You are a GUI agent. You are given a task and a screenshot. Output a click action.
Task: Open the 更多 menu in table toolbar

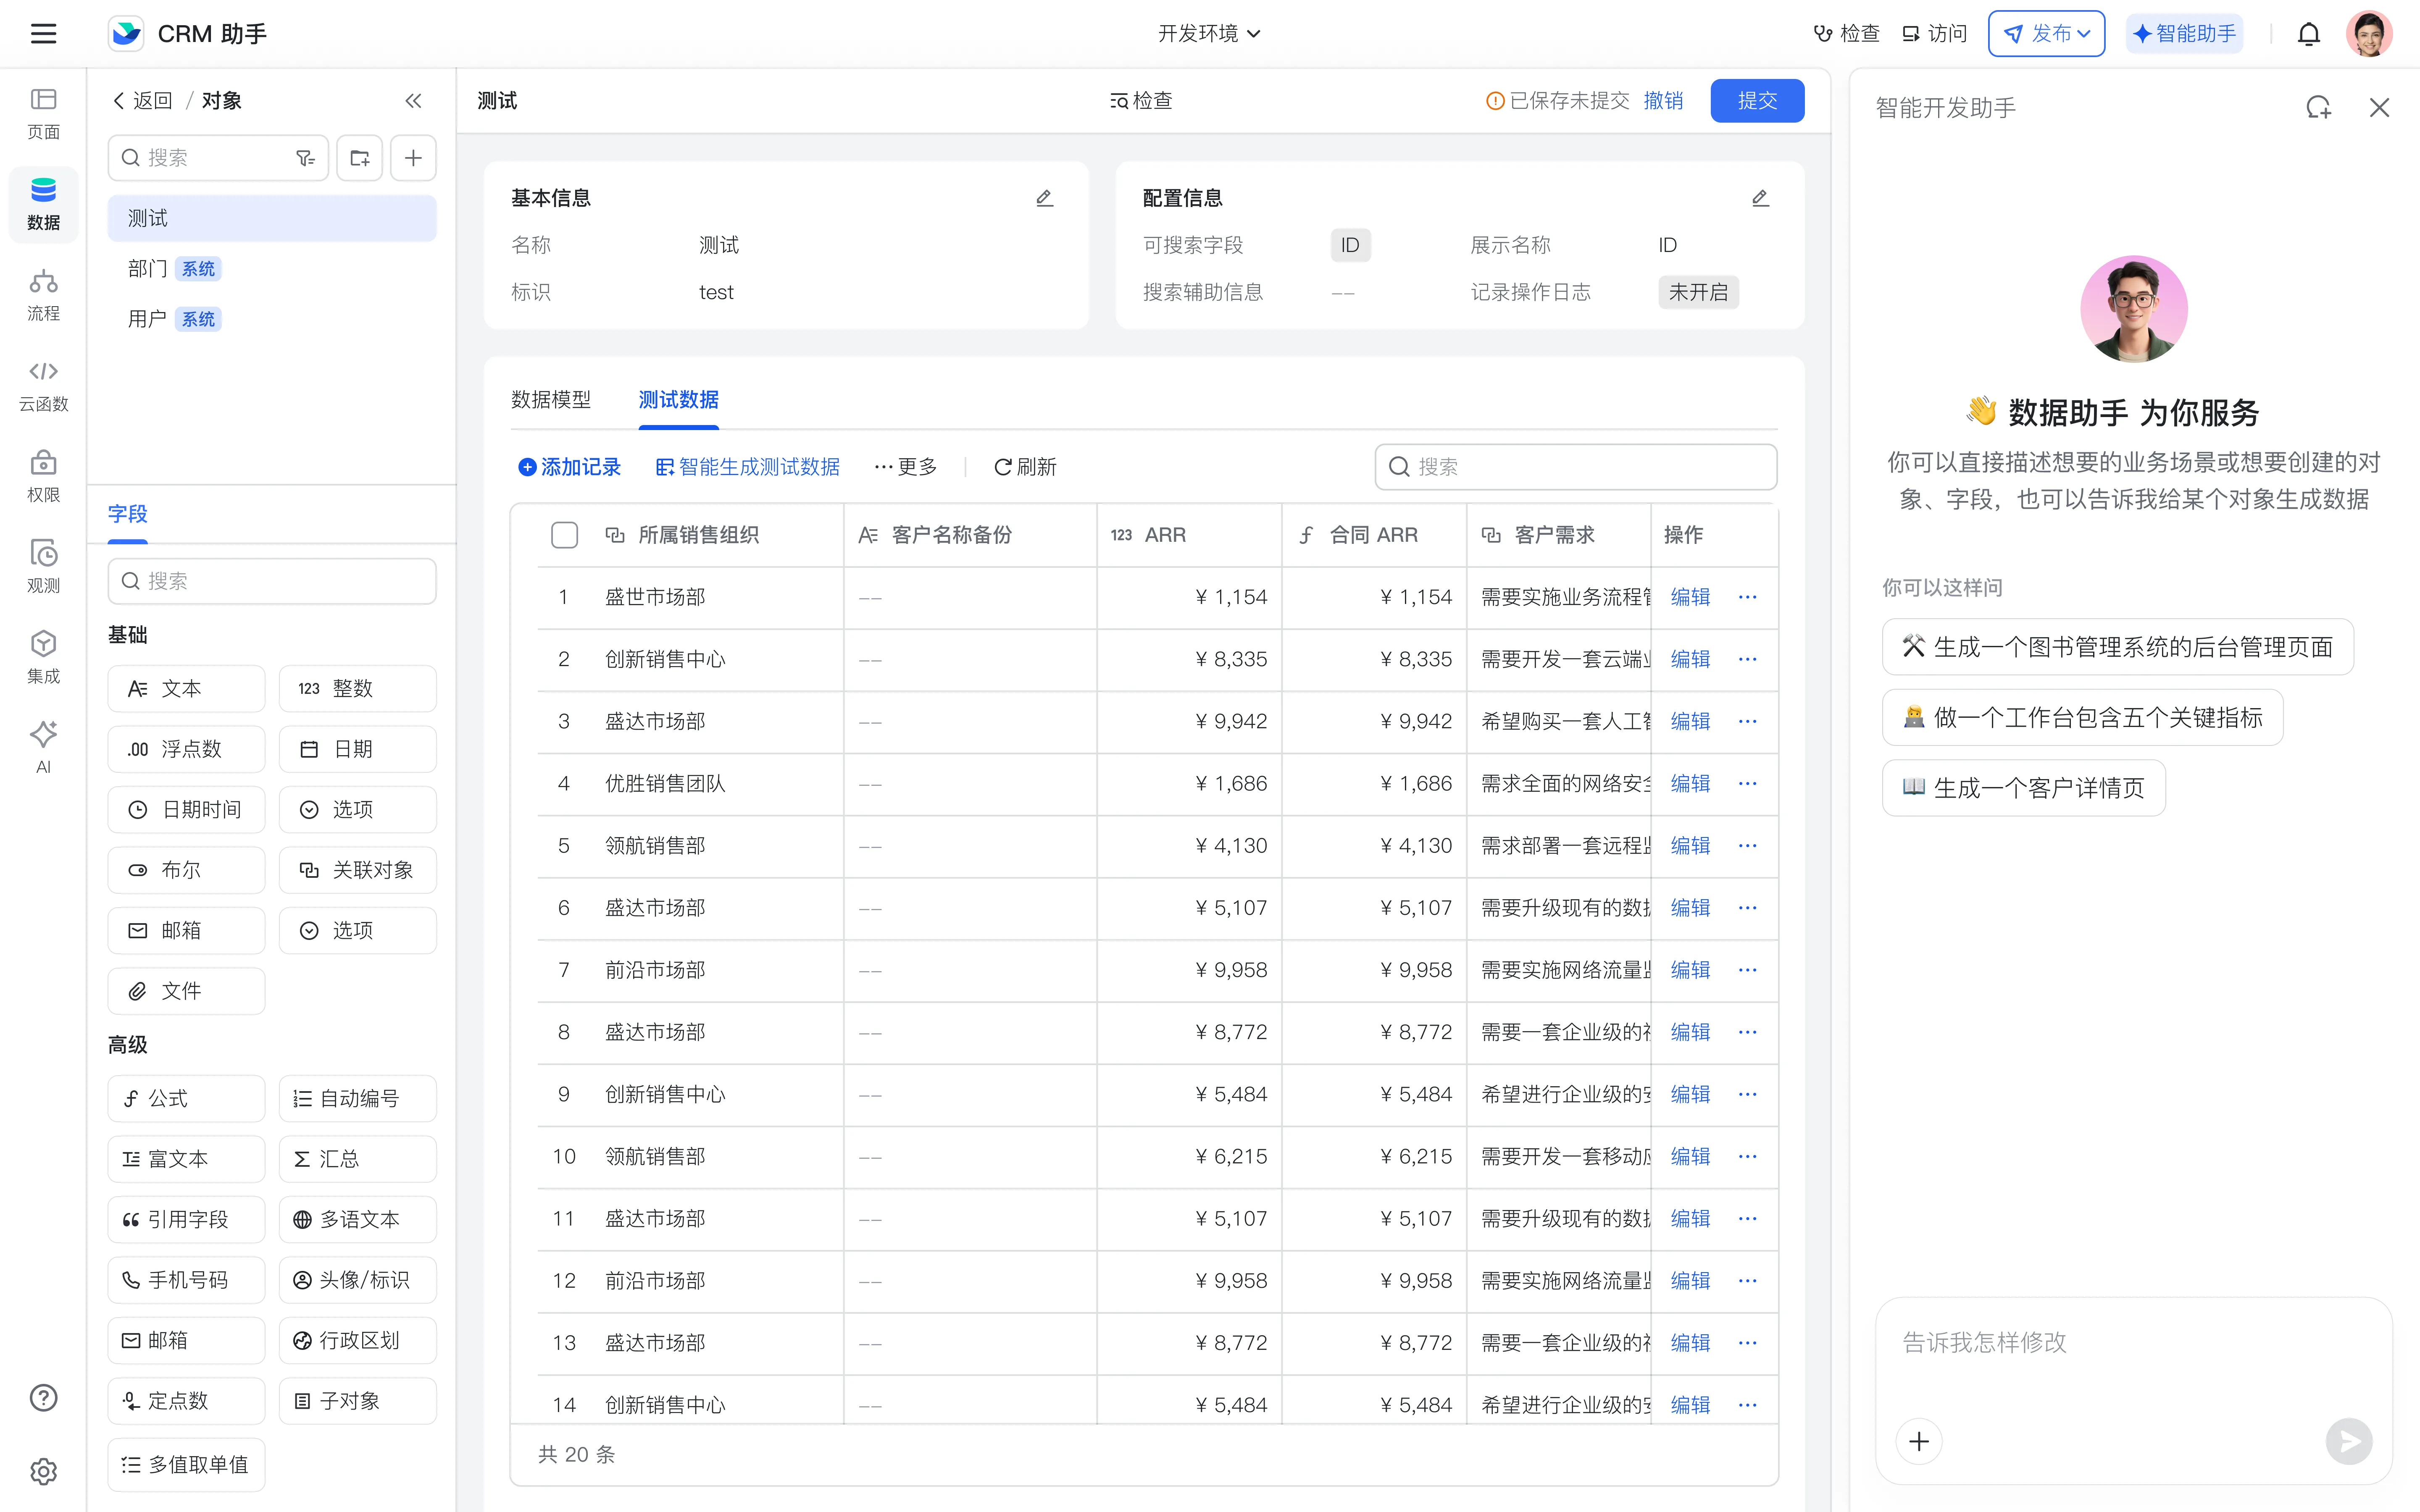pyautogui.click(x=905, y=467)
